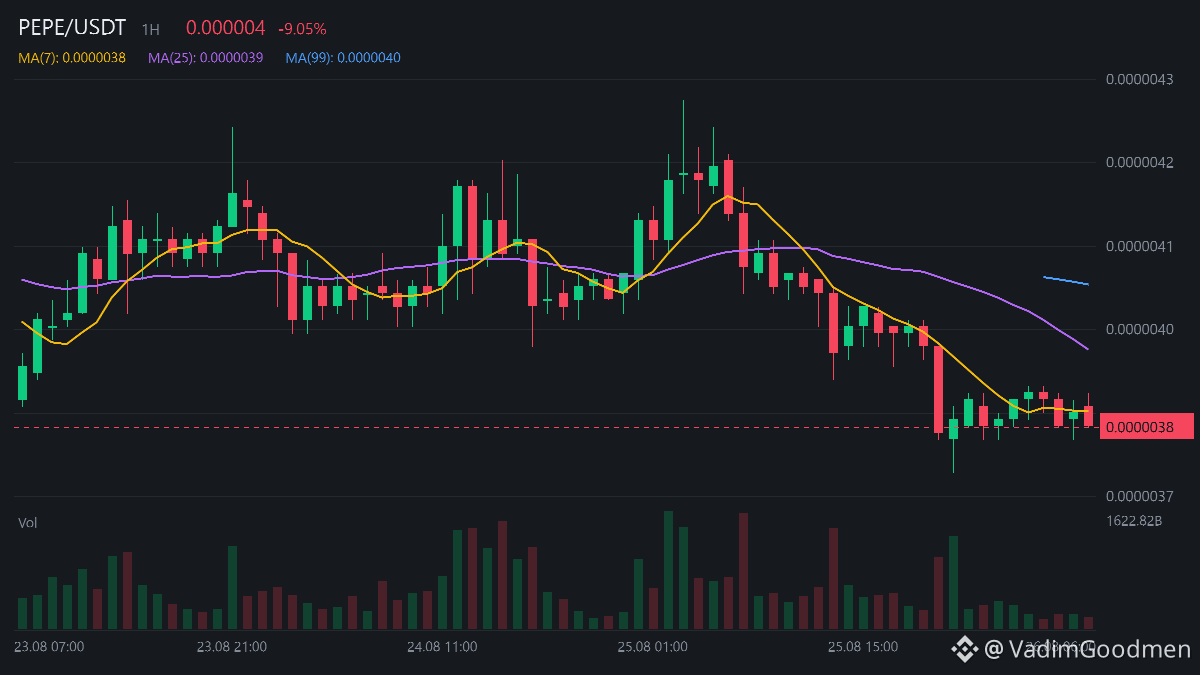Screen dimensions: 1200x675
Task: Click the 23.08 21:00 time label
Action: [x=232, y=647]
